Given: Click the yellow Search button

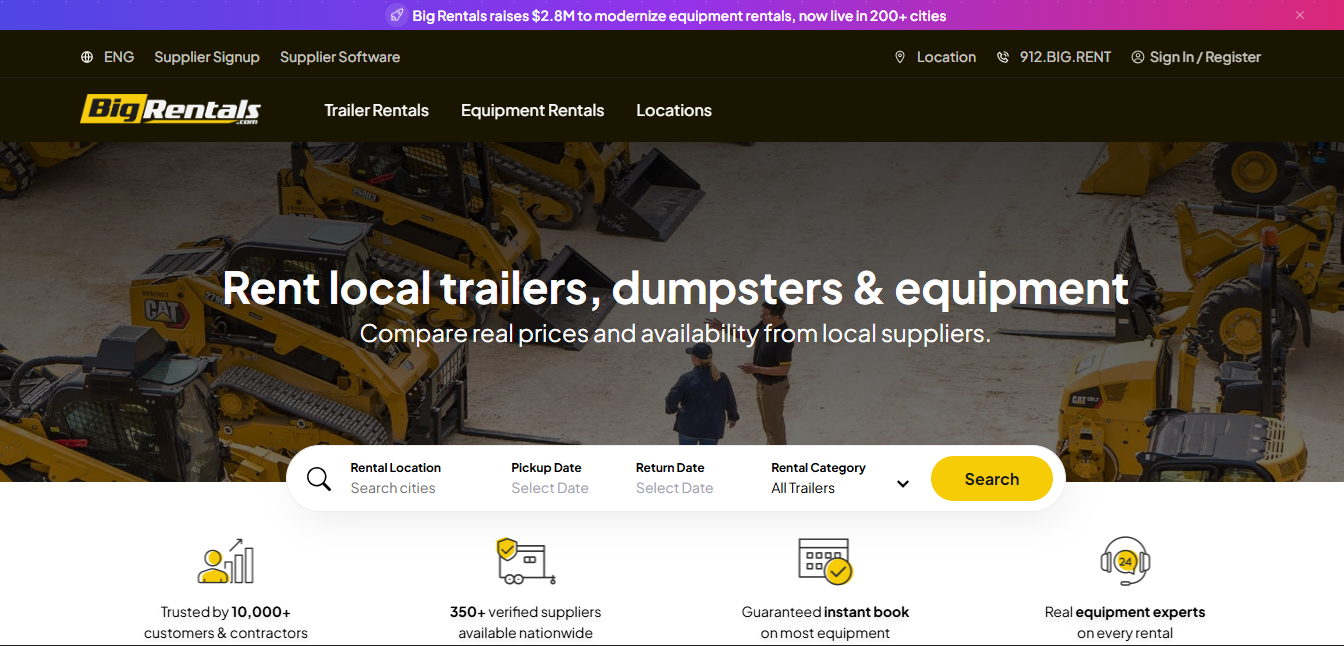Looking at the screenshot, I should [x=991, y=478].
